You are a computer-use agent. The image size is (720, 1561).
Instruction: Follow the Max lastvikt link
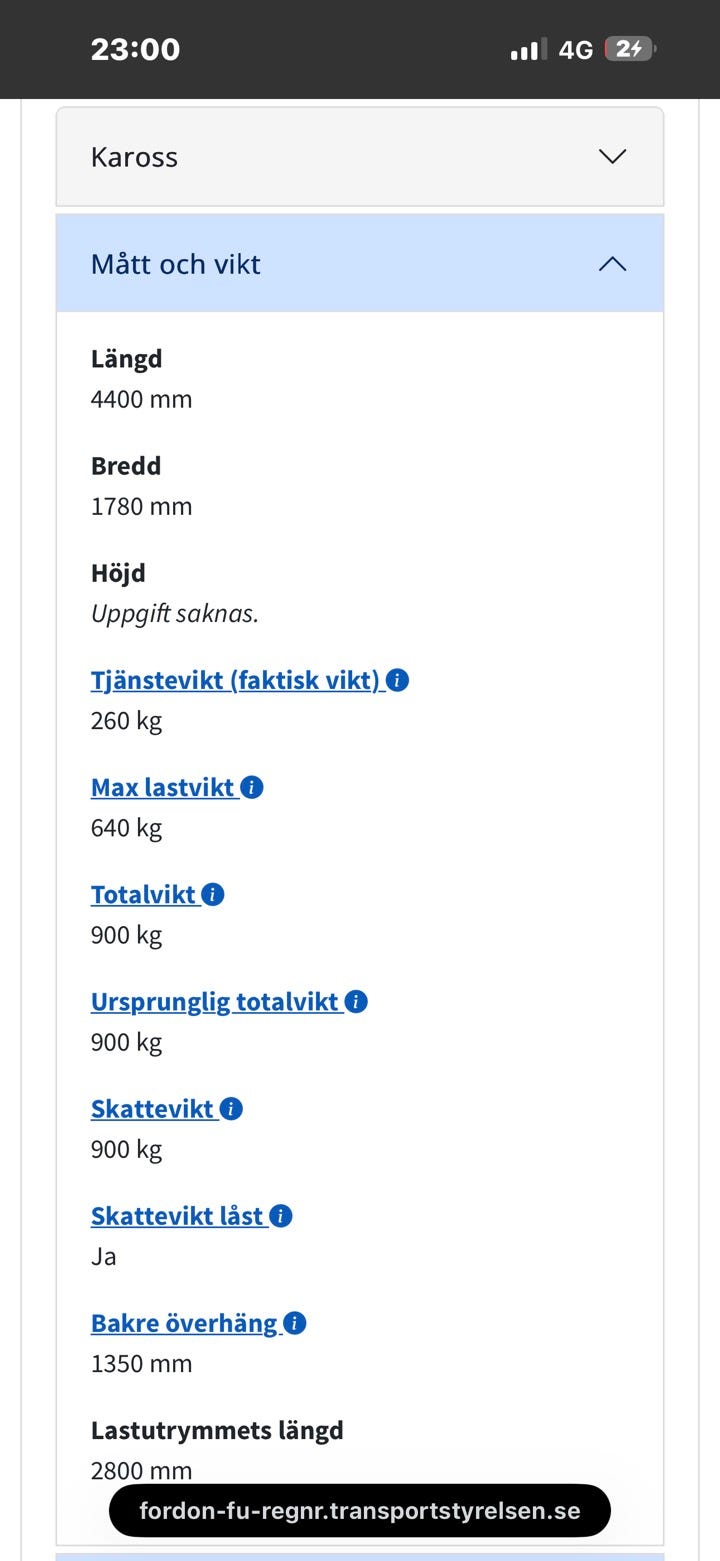click(164, 788)
